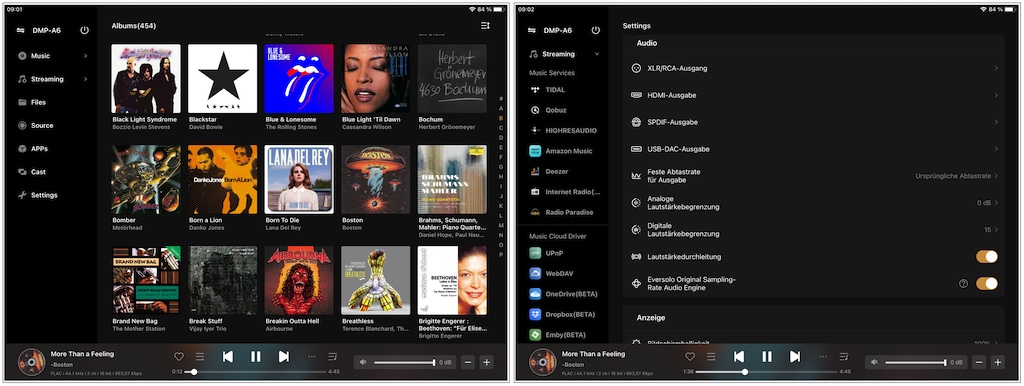Increase volume with plus button in left player

486,362
